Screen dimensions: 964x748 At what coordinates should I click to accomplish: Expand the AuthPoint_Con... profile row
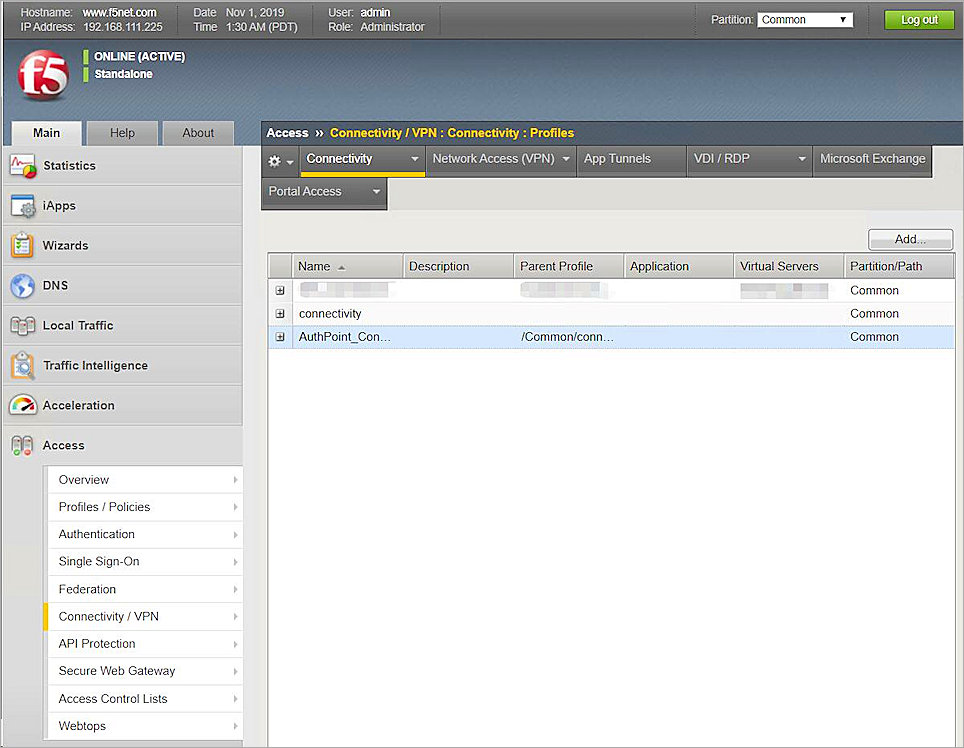click(x=280, y=337)
